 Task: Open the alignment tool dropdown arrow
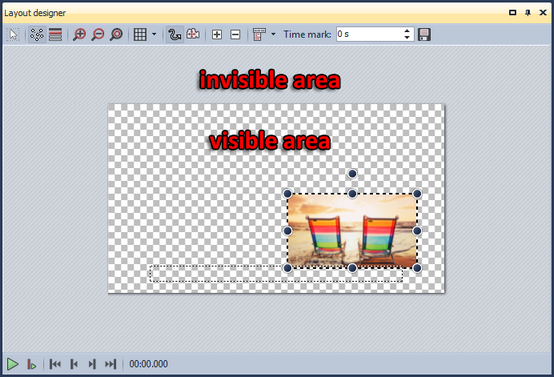[x=273, y=34]
